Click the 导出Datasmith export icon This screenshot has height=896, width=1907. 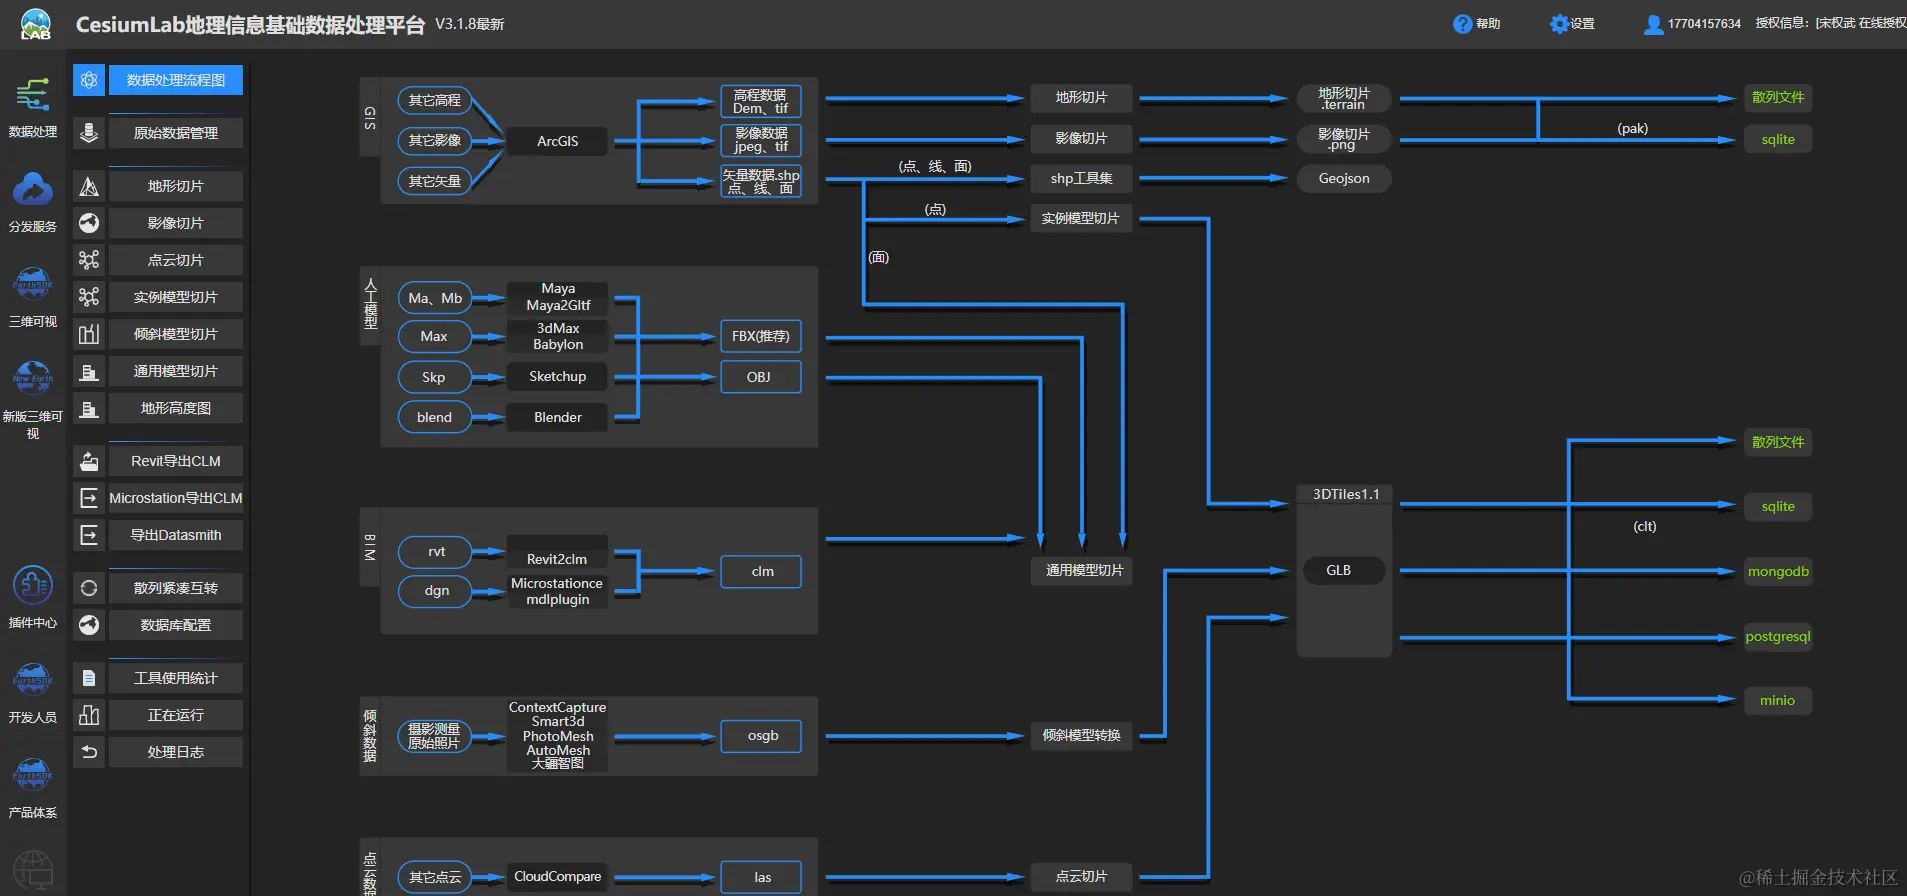point(89,535)
